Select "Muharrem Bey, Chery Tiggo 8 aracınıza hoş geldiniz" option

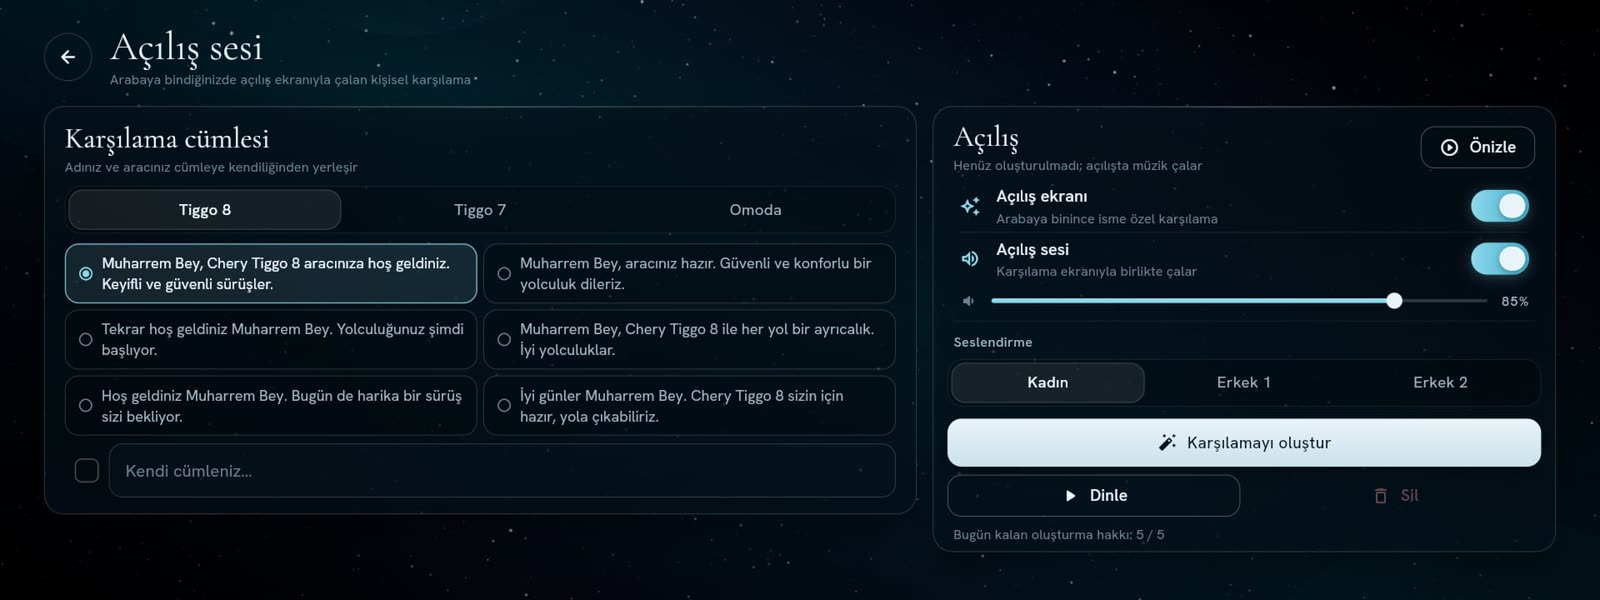pos(271,273)
